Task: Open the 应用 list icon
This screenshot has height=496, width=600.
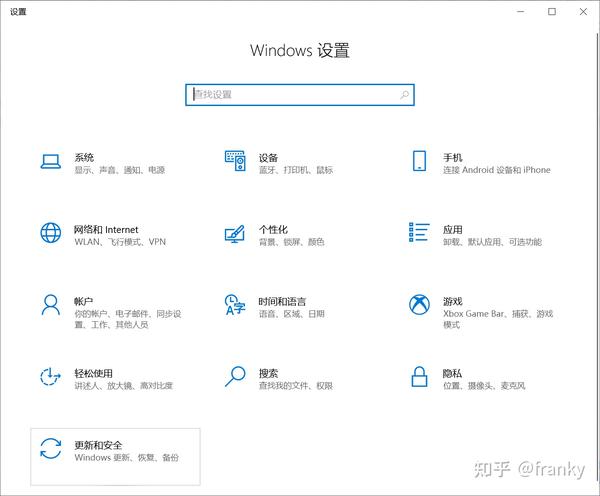Action: point(419,232)
